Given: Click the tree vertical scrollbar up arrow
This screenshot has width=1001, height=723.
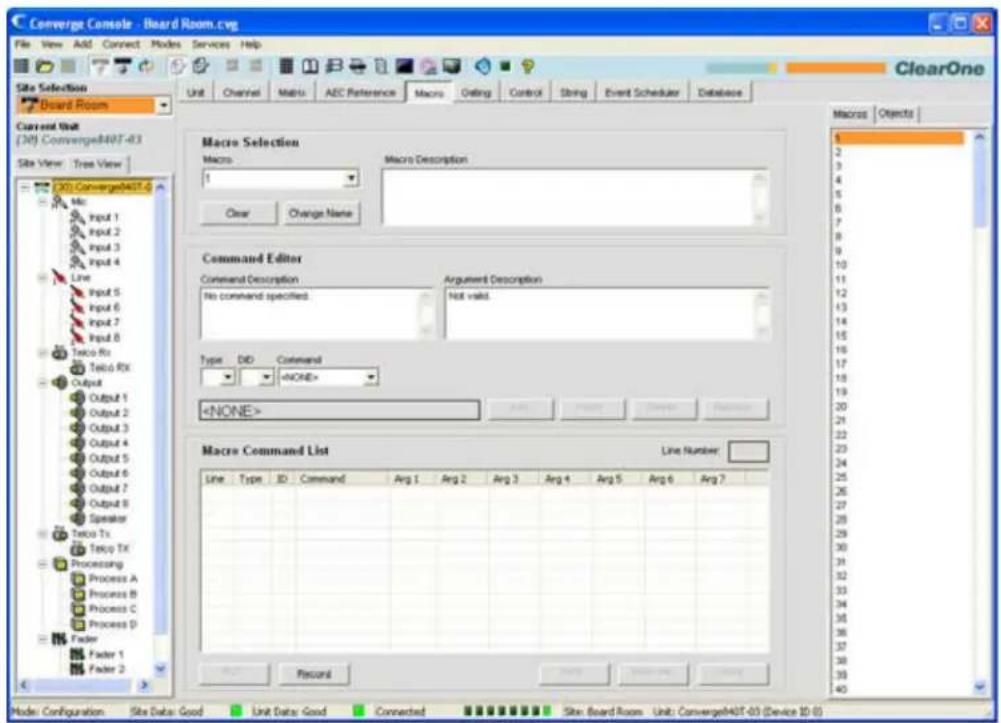Looking at the screenshot, I should pyautogui.click(x=160, y=187).
